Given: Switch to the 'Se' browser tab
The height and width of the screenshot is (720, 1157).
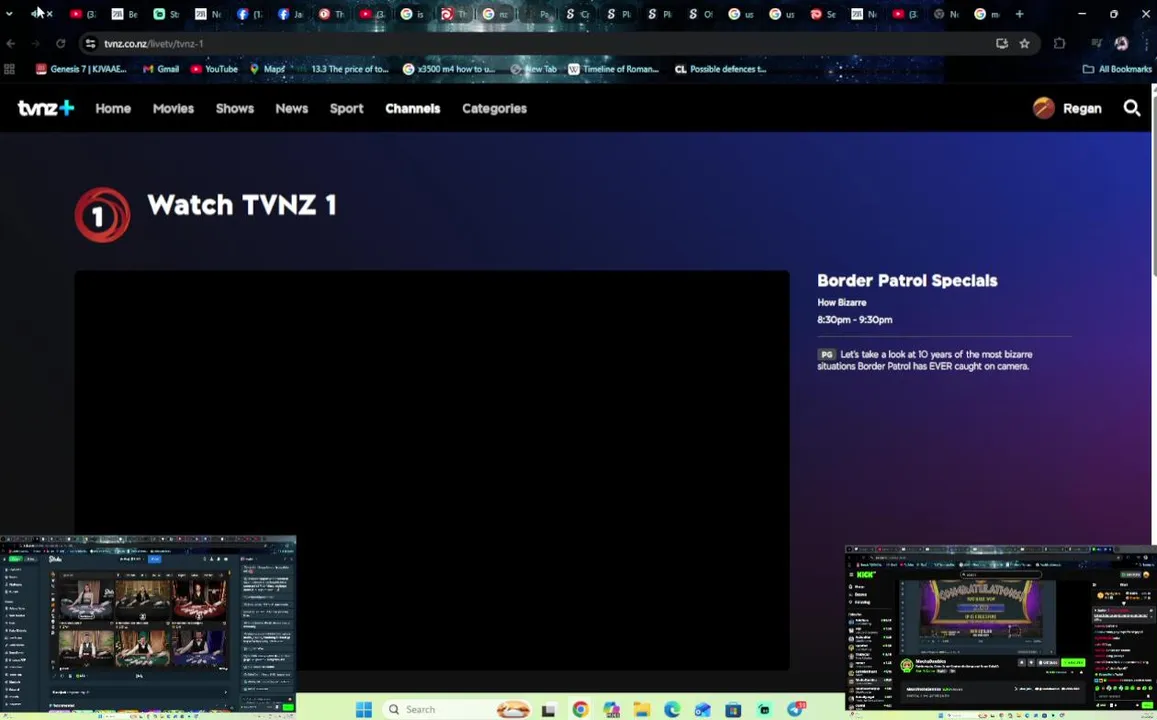Looking at the screenshot, I should (x=823, y=14).
